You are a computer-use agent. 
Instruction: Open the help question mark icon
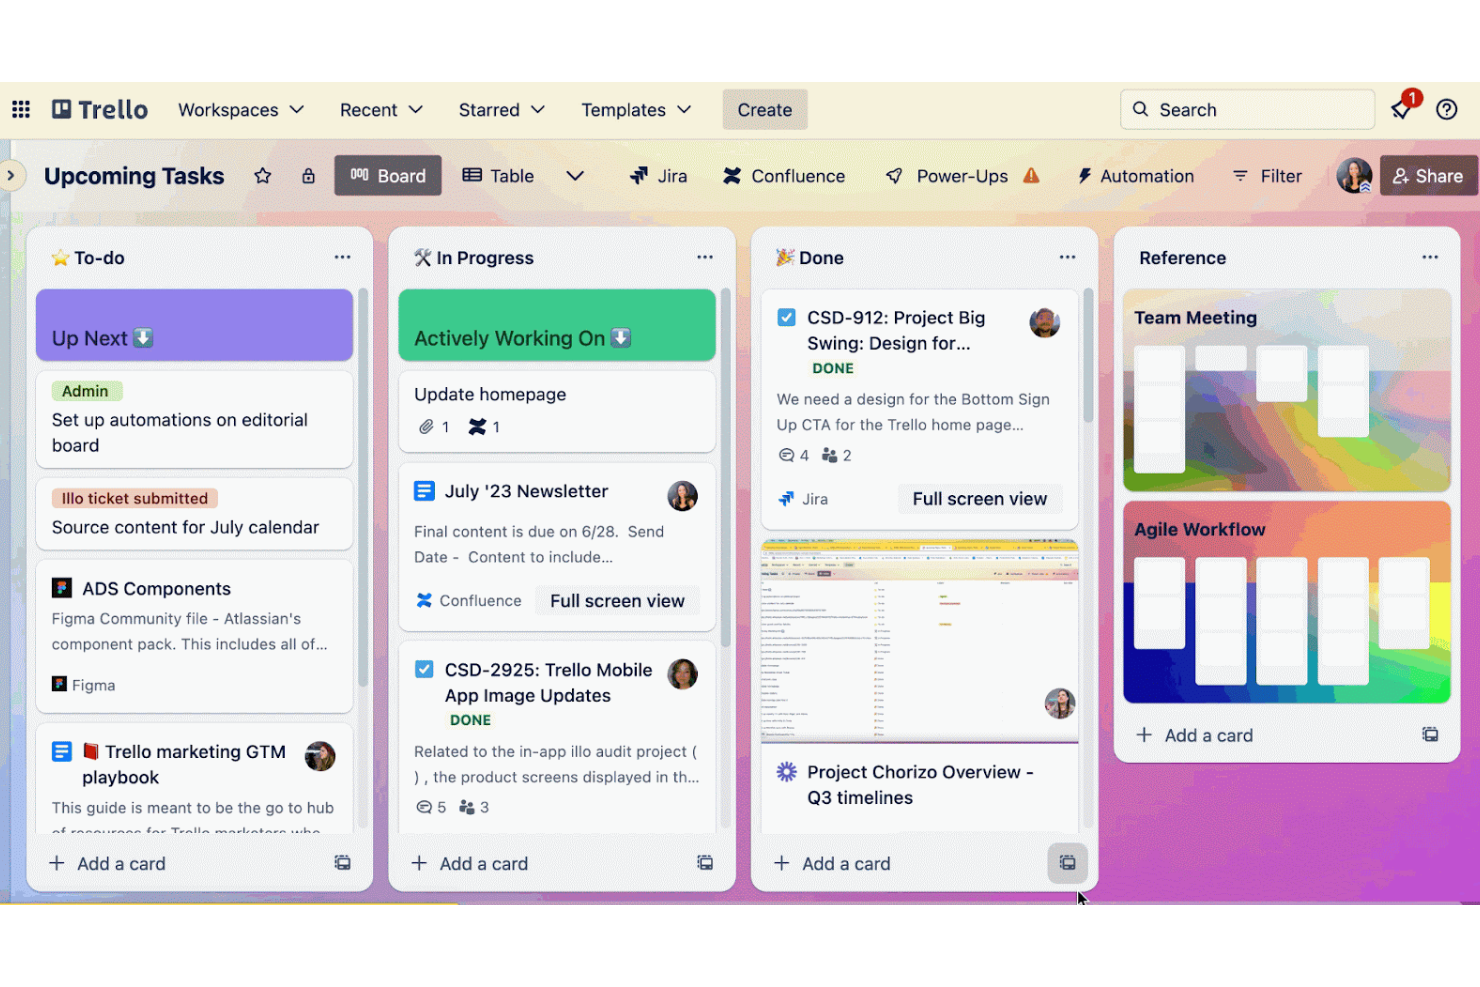point(1446,109)
